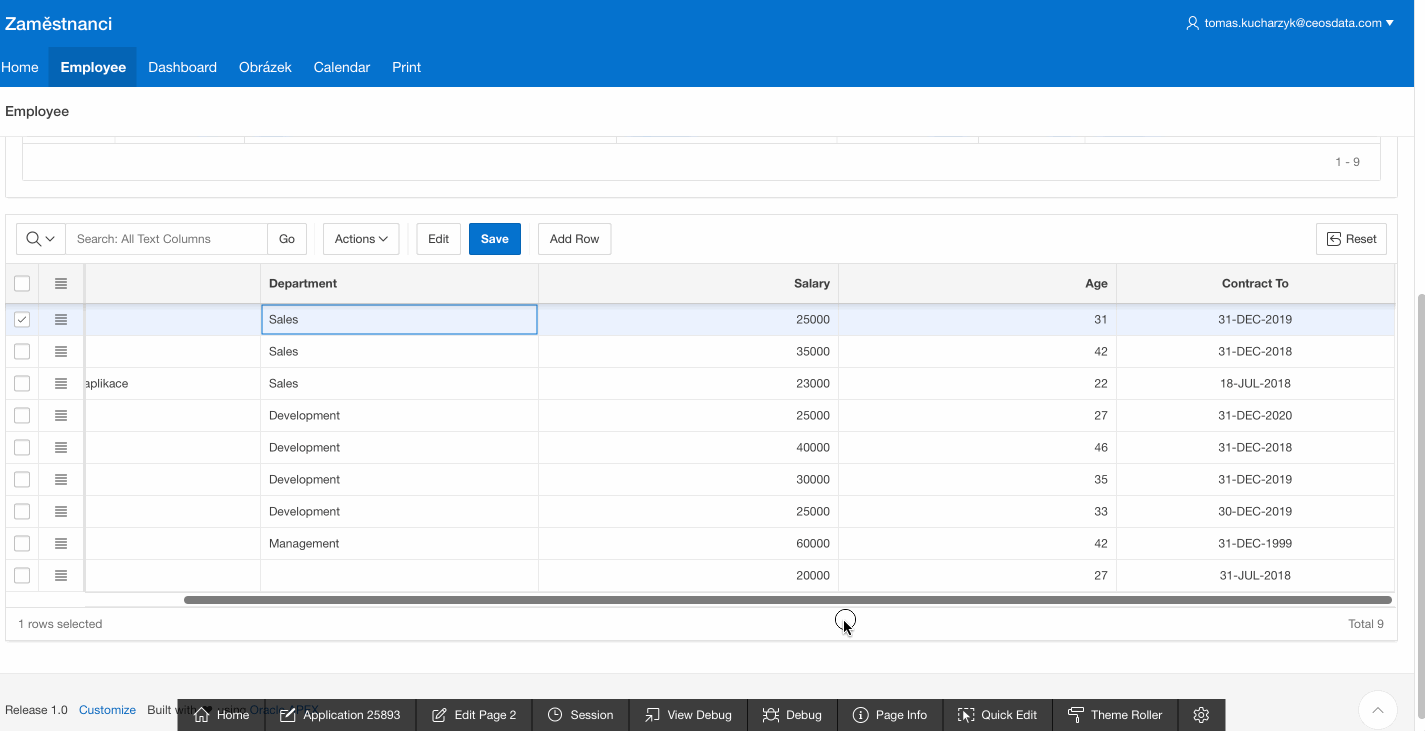Image resolution: width=1425 pixels, height=731 pixels.
Task: Click the gear icon in developer toolbar
Action: pyautogui.click(x=1202, y=715)
